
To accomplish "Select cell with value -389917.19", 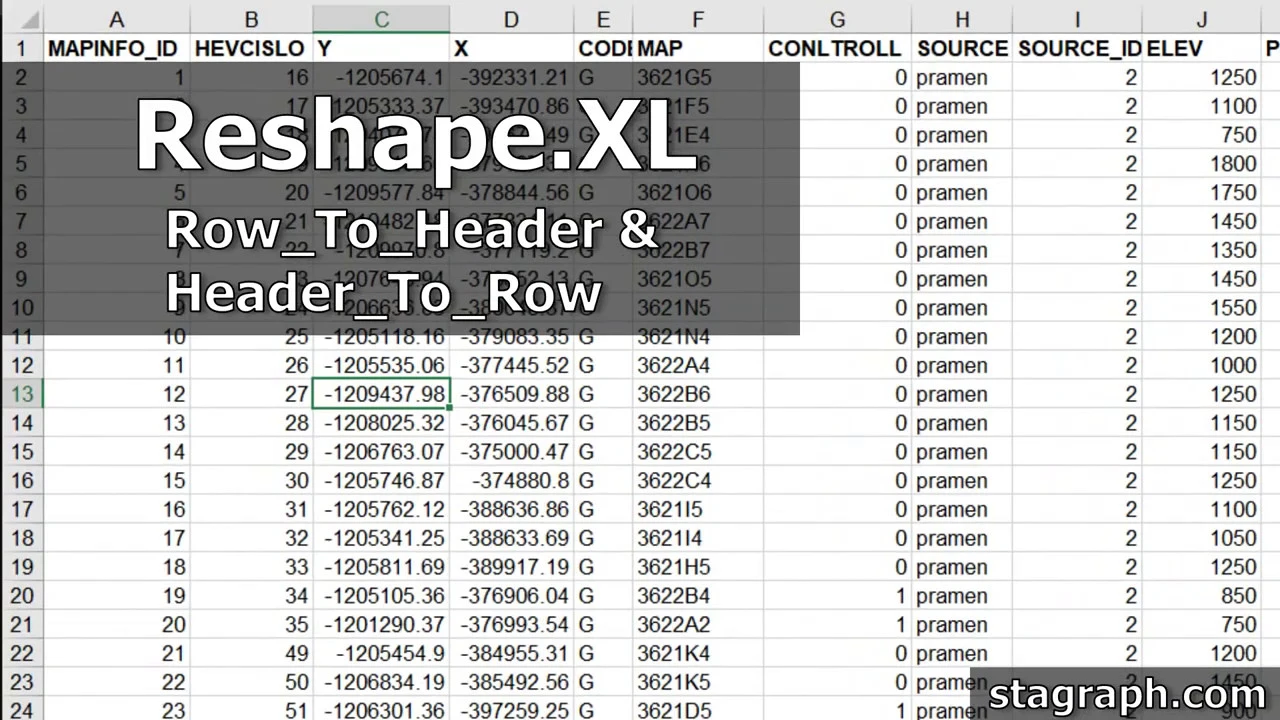I will [511, 567].
